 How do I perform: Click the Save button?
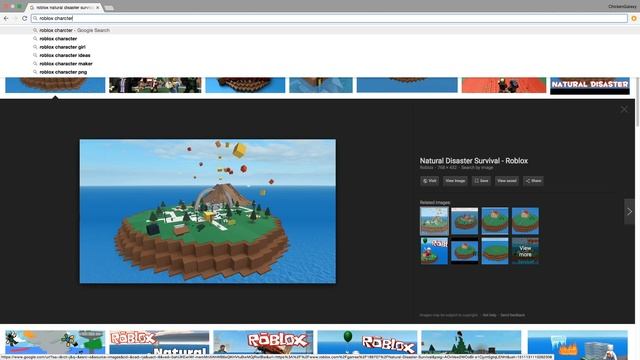481,181
